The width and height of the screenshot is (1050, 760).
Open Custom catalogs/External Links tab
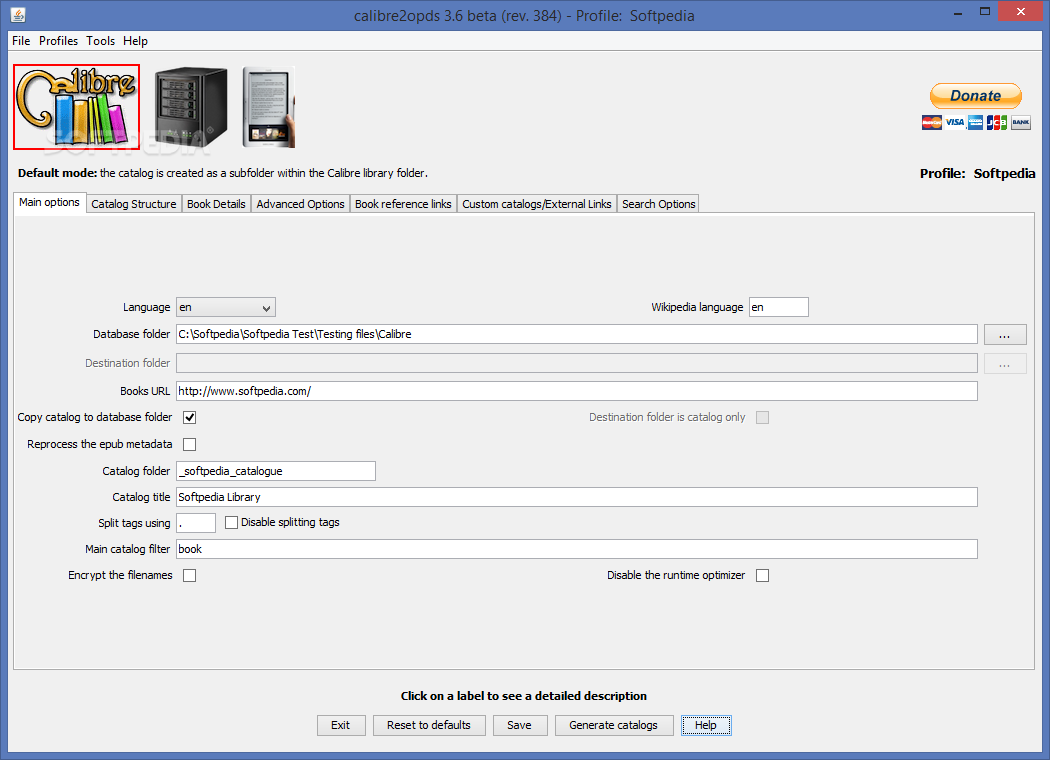[536, 204]
